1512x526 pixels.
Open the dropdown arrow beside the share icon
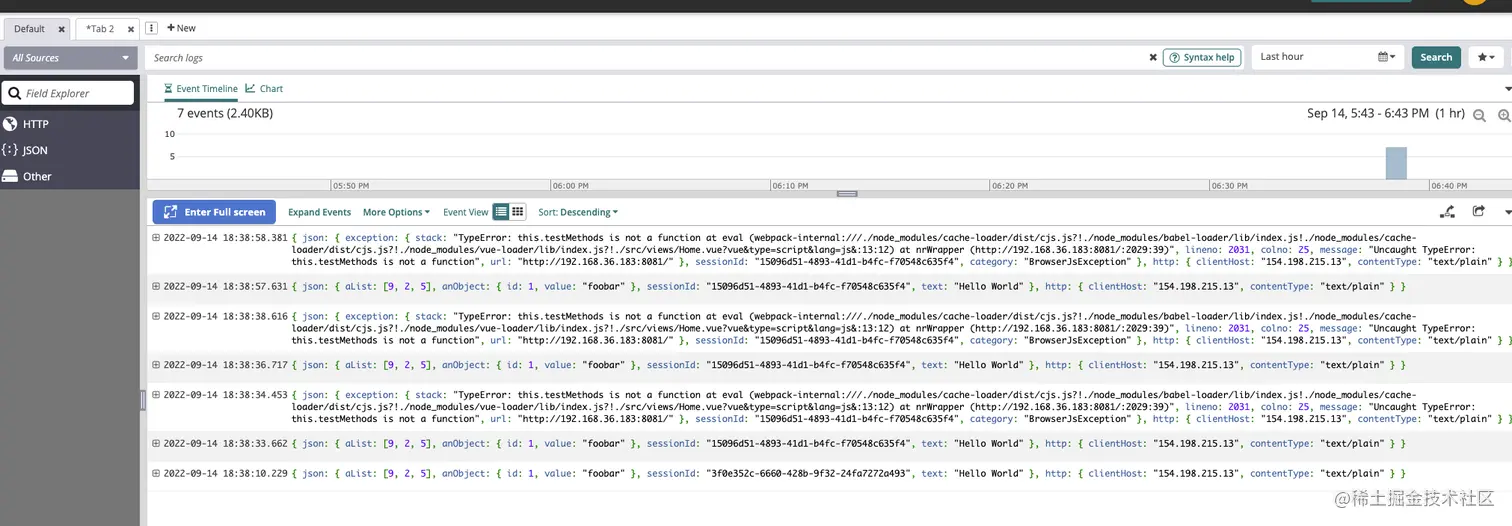[x=1507, y=212]
